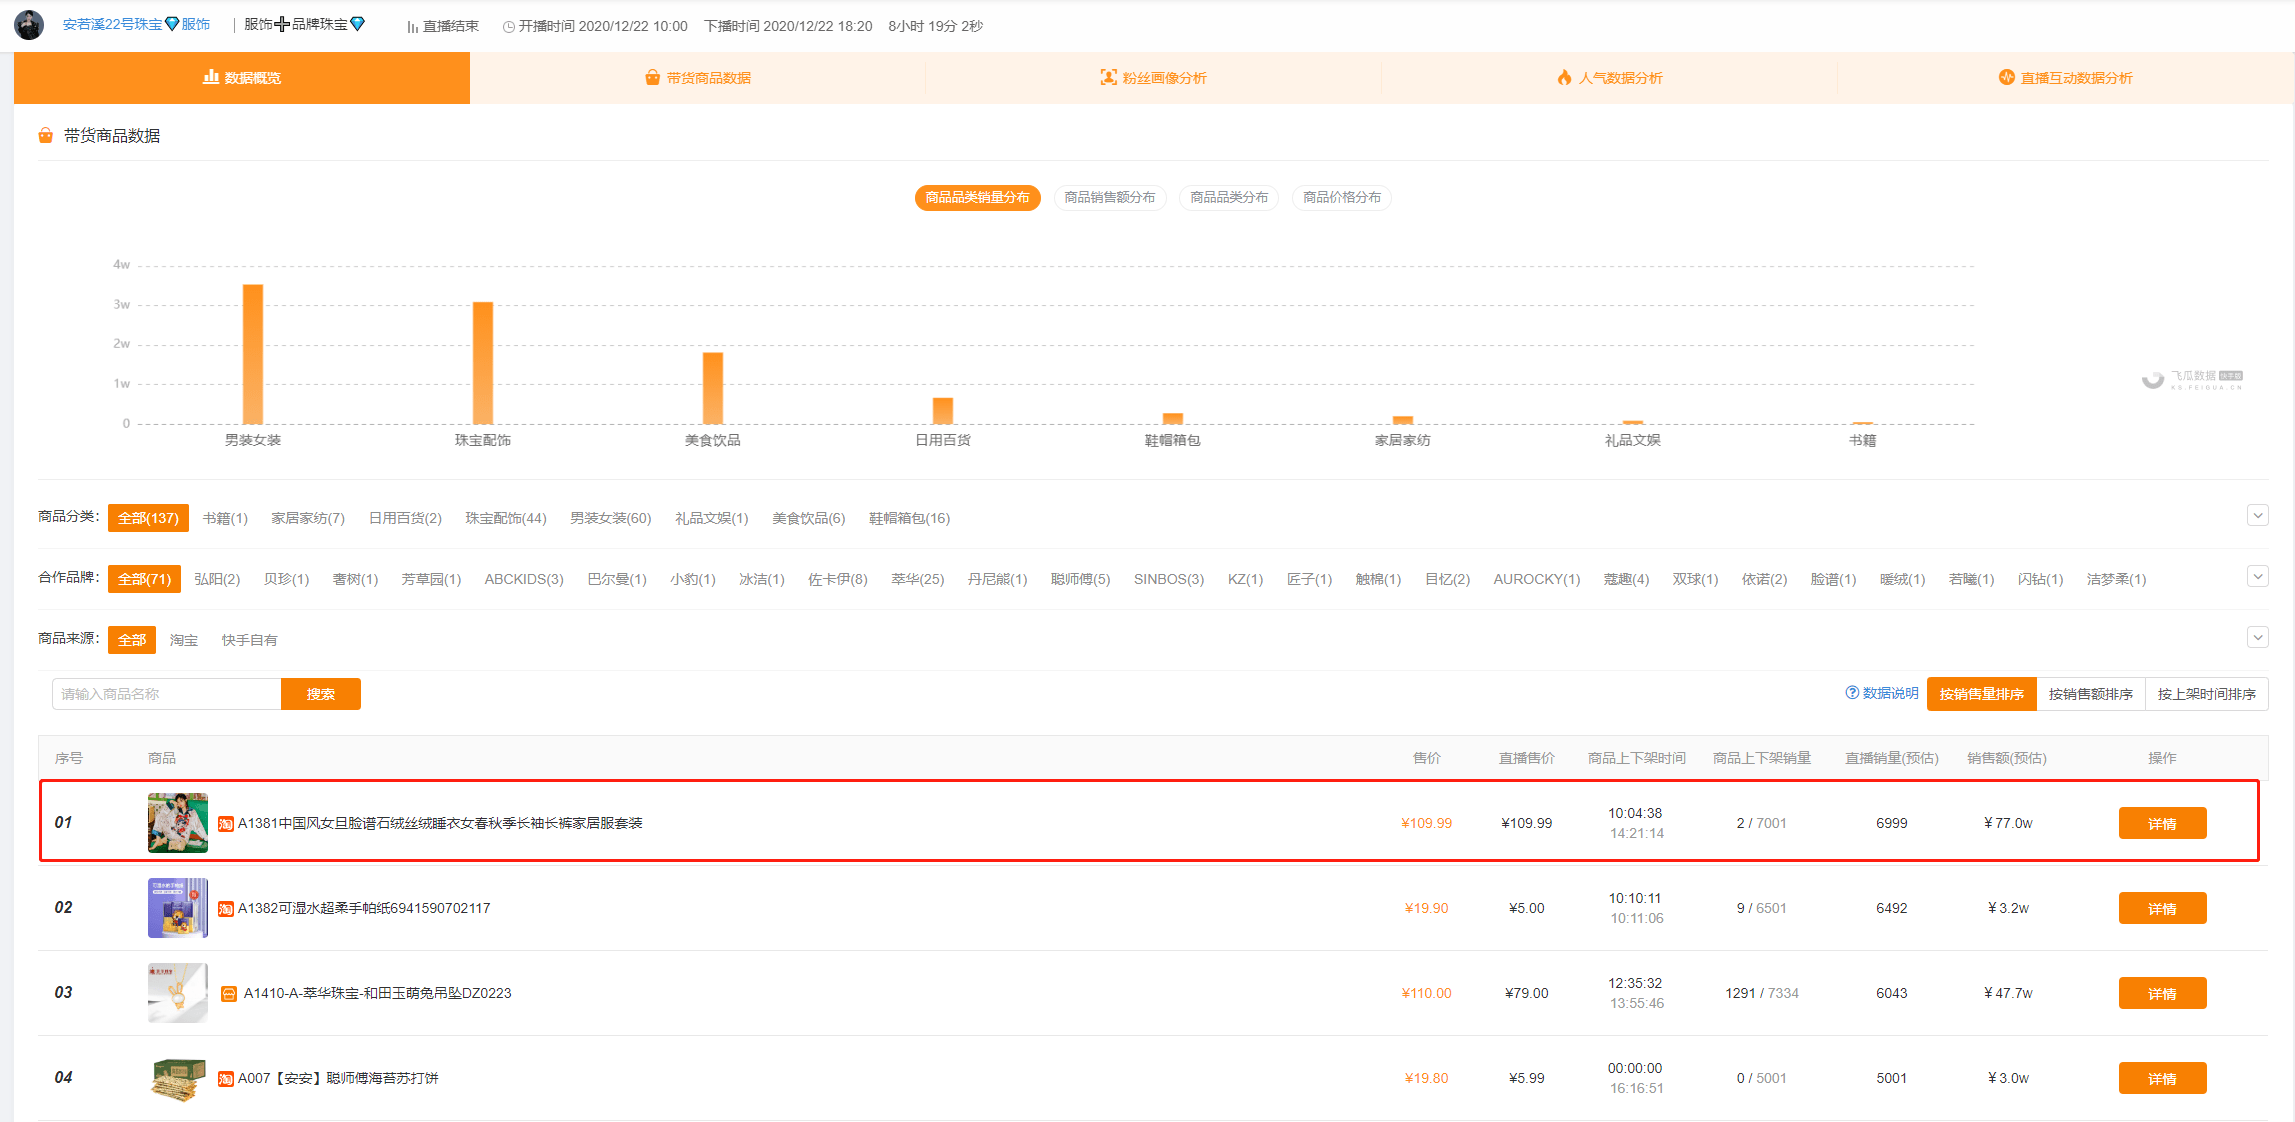Click Taobao source icon on item 01
The width and height of the screenshot is (2295, 1122).
click(226, 824)
